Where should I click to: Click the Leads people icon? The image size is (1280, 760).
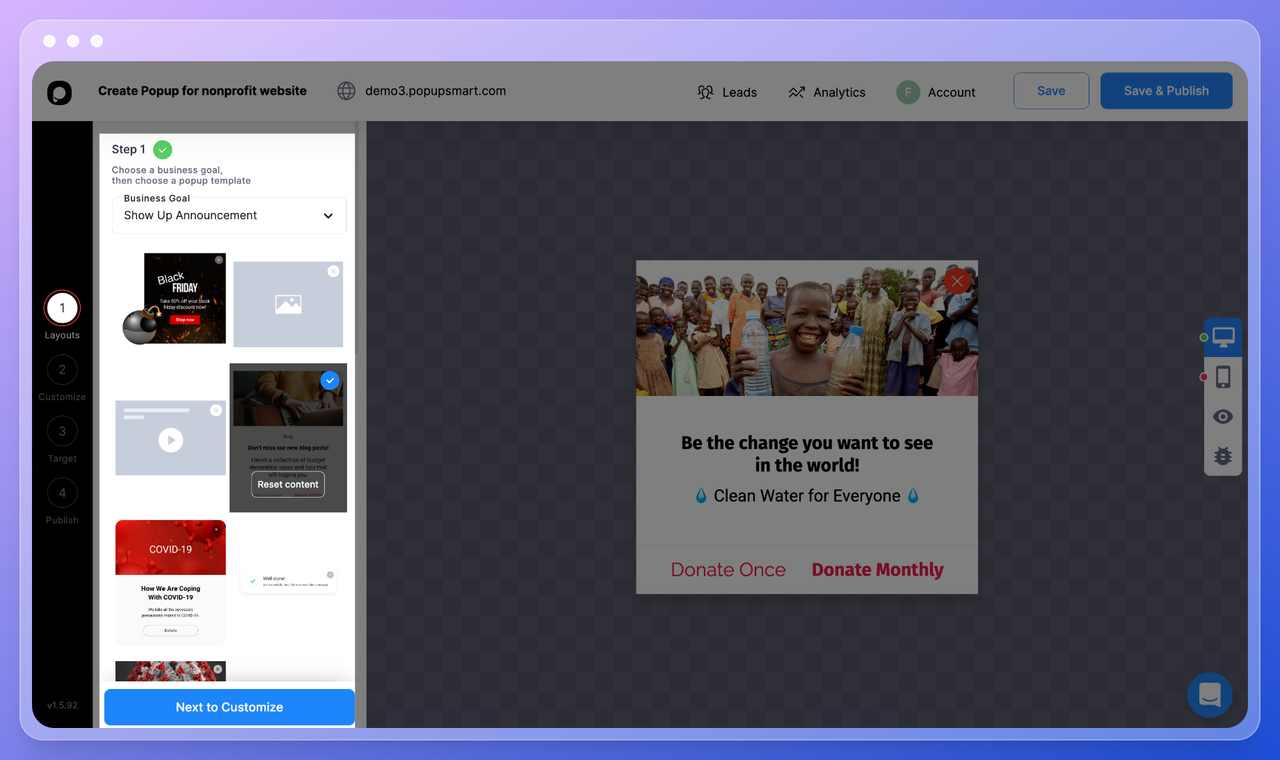[706, 92]
